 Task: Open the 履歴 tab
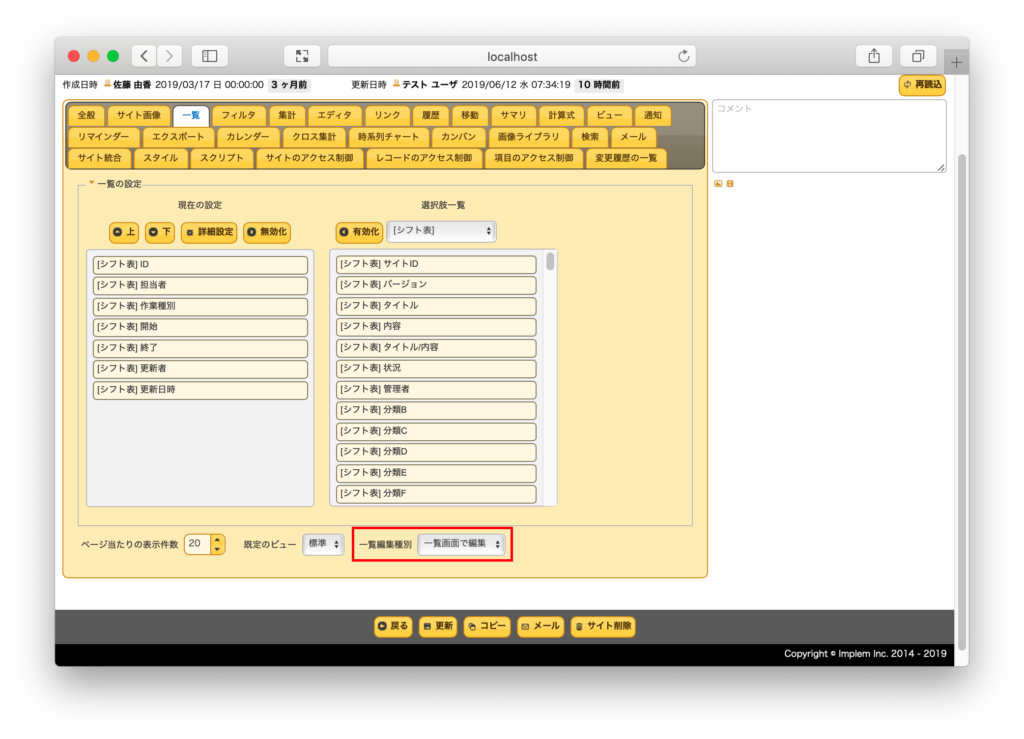coord(430,116)
